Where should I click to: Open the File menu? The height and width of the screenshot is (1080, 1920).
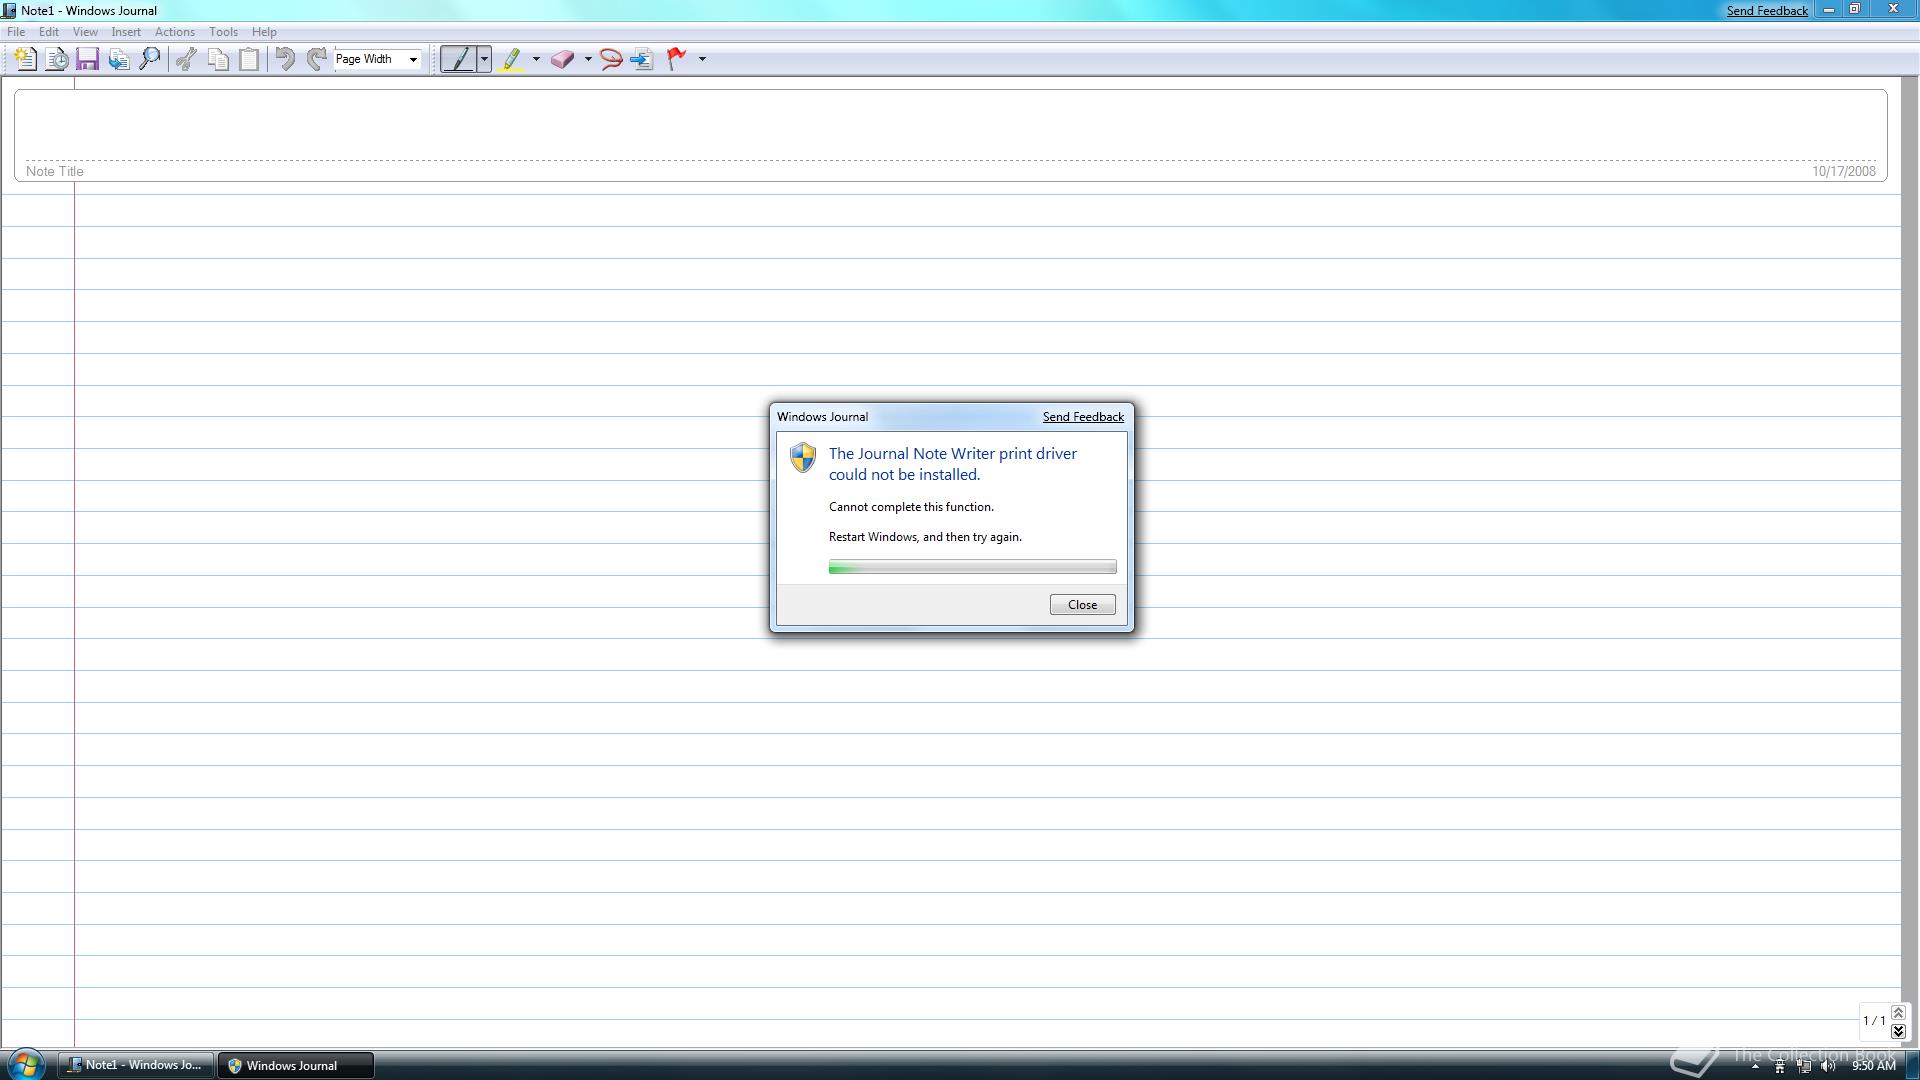[x=16, y=32]
